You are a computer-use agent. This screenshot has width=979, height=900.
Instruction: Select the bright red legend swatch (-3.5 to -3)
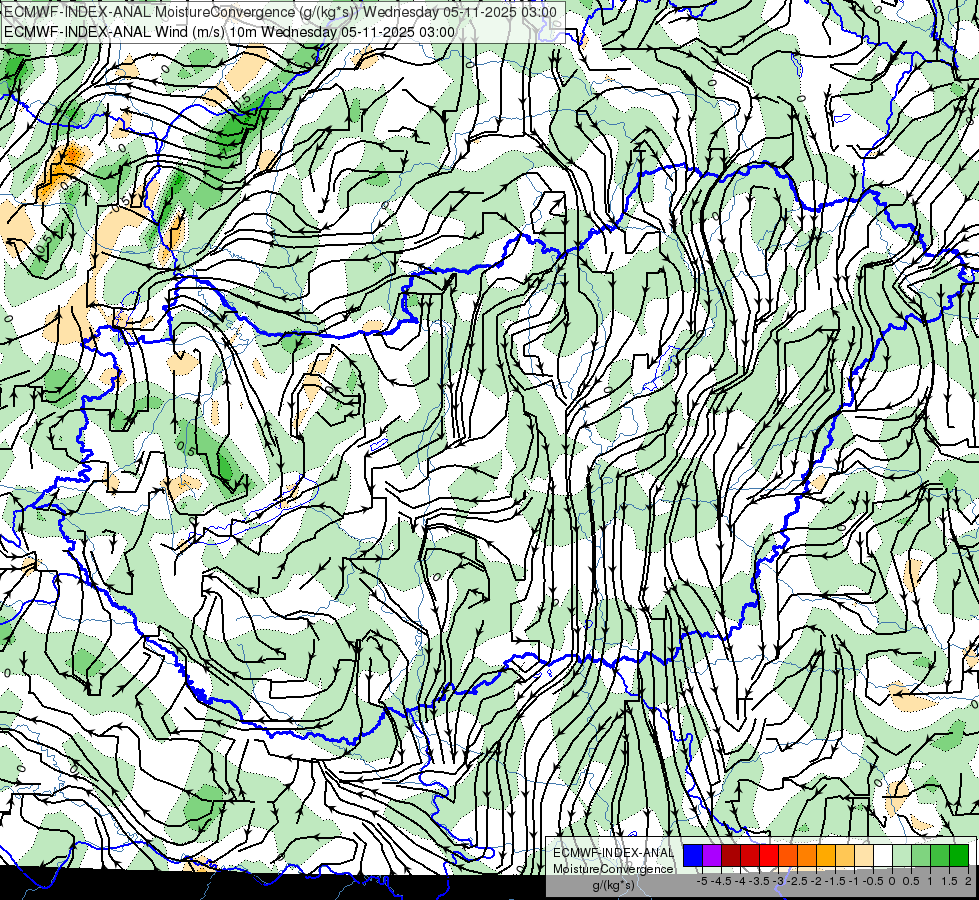point(769,855)
